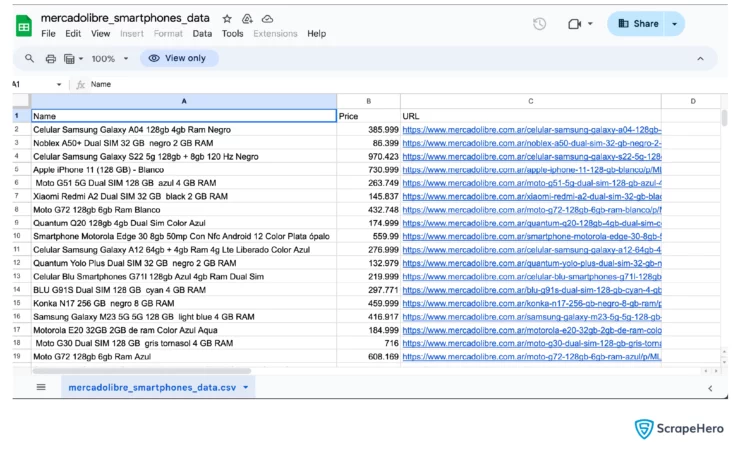This screenshot has width=744, height=449.
Task: Click the View only button
Action: pos(177,58)
